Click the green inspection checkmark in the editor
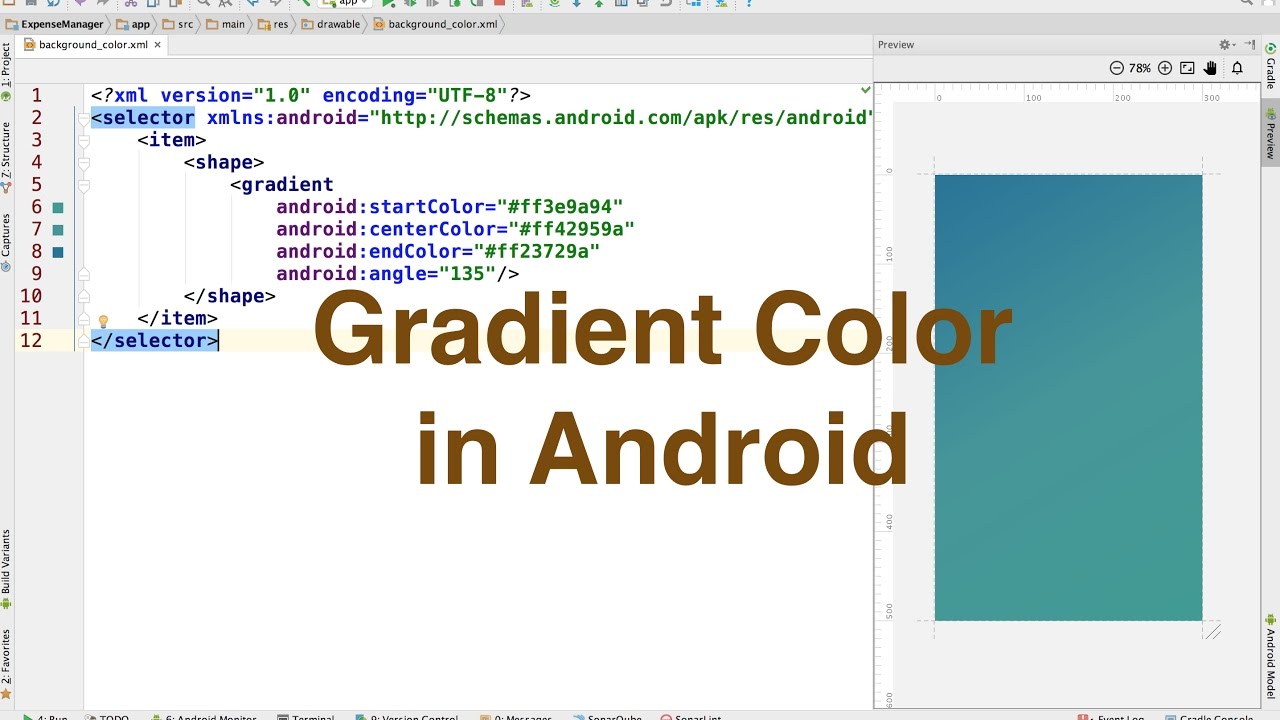 tap(866, 90)
